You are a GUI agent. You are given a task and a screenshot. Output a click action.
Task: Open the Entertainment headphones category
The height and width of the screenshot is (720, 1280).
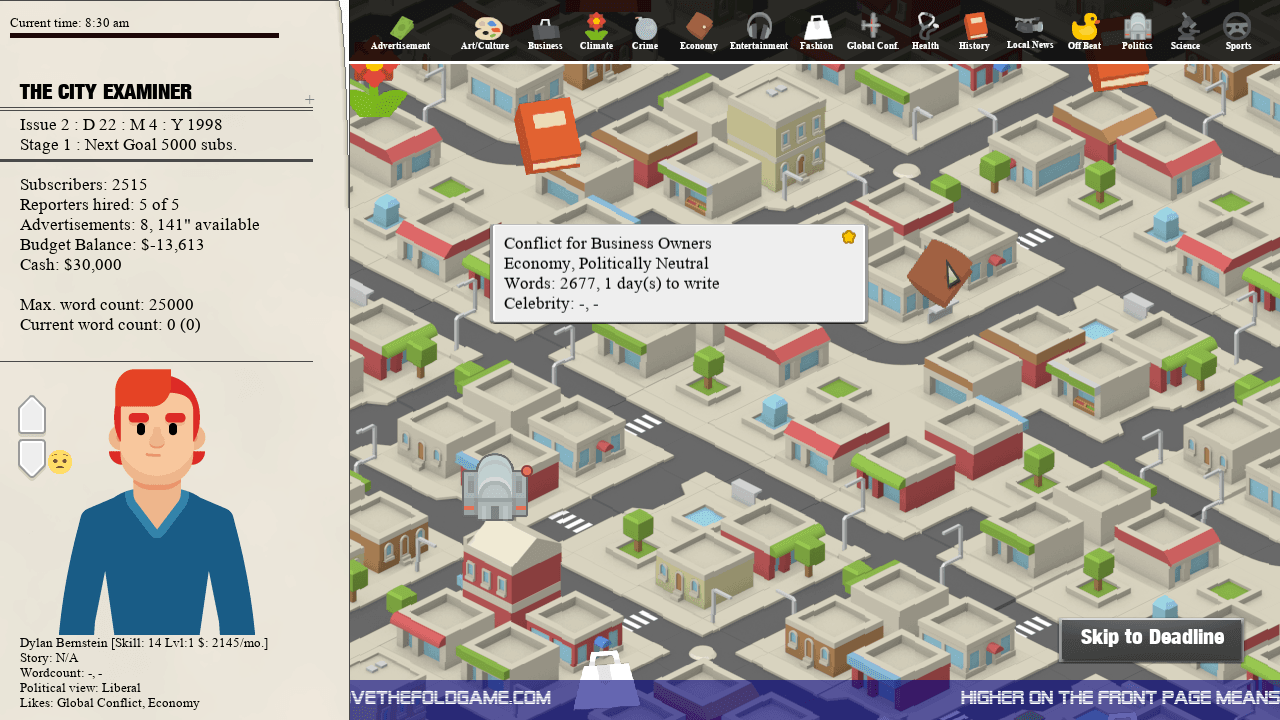pyautogui.click(x=759, y=31)
